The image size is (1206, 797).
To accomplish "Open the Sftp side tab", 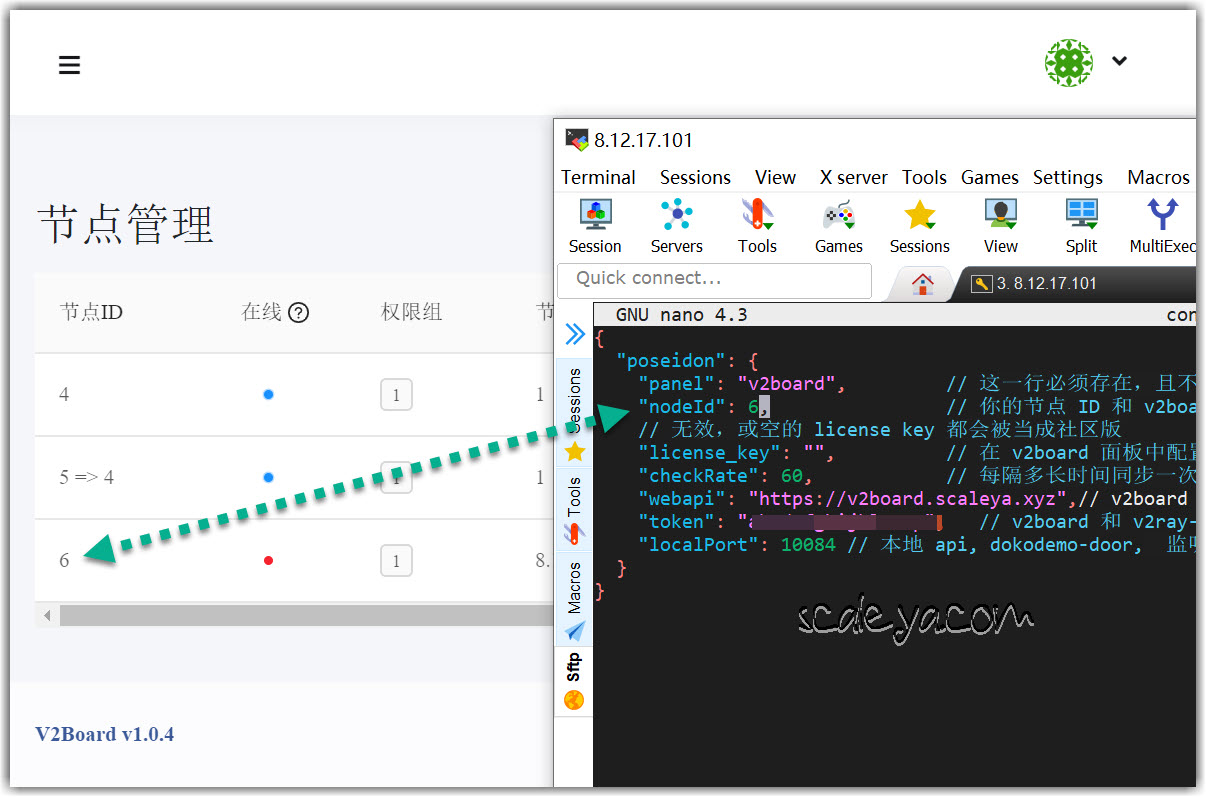I will coord(574,680).
